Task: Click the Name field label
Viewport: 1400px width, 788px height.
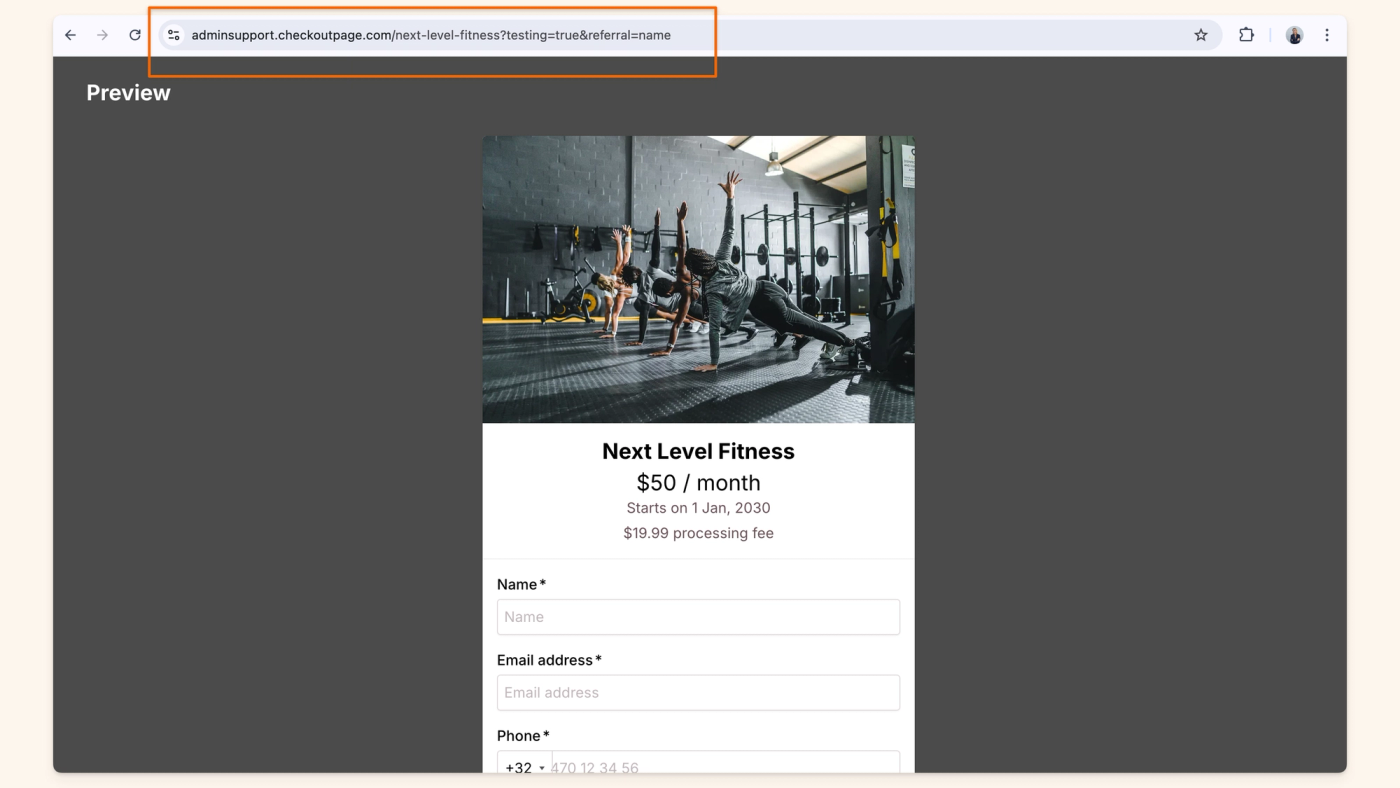Action: tap(521, 584)
